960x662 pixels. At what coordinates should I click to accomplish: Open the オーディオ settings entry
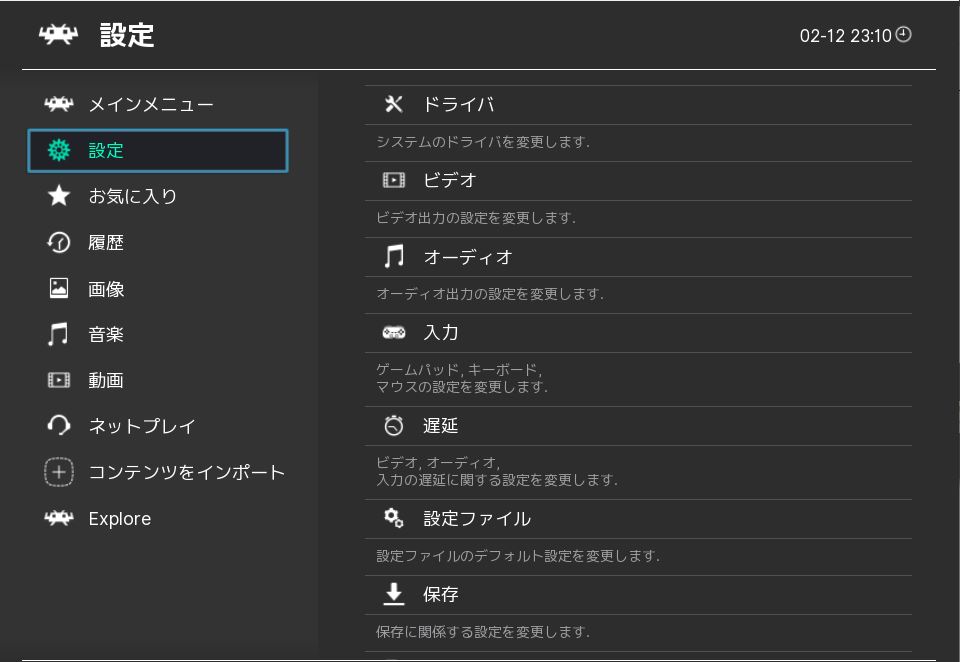[x=467, y=257]
